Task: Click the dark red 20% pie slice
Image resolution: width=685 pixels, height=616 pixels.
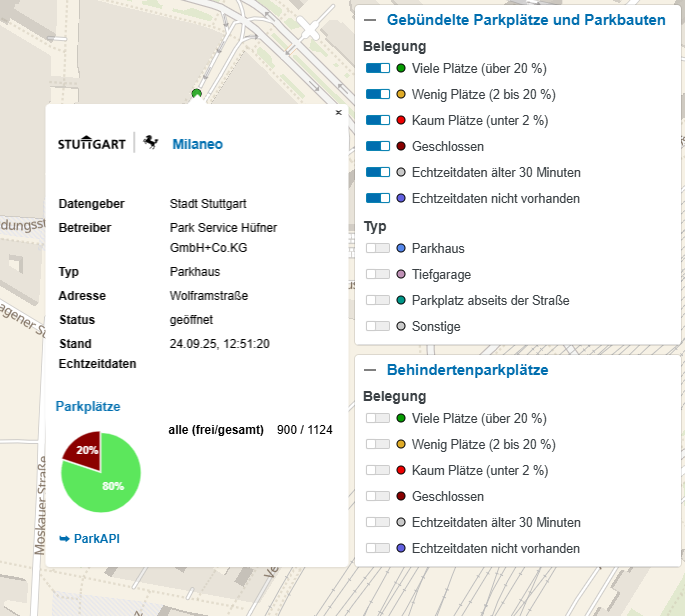Action: click(83, 448)
